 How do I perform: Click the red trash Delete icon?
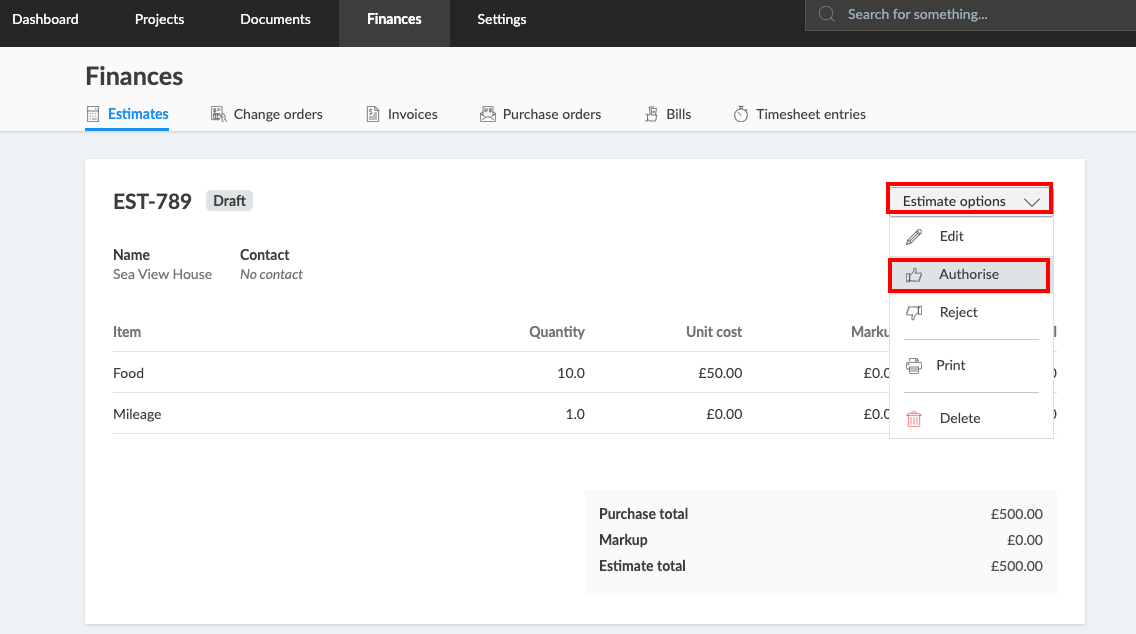914,419
